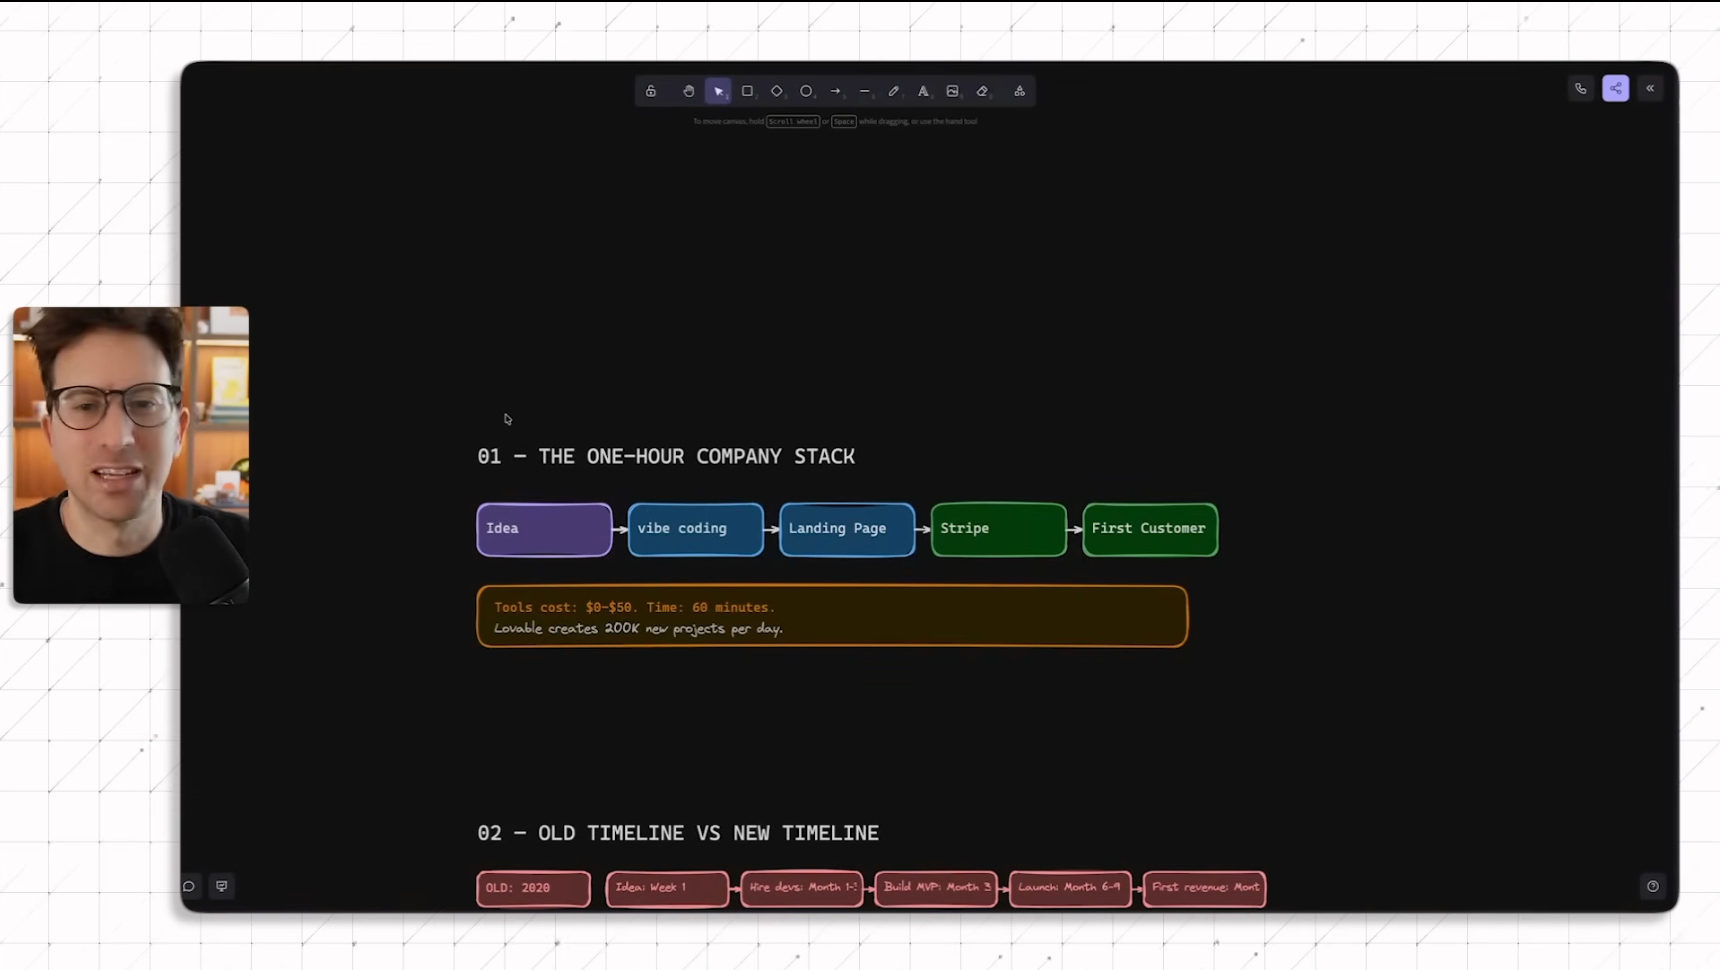Click the presenter webcam video thumbnail
Viewport: 1720px width, 970px height.
130,455
